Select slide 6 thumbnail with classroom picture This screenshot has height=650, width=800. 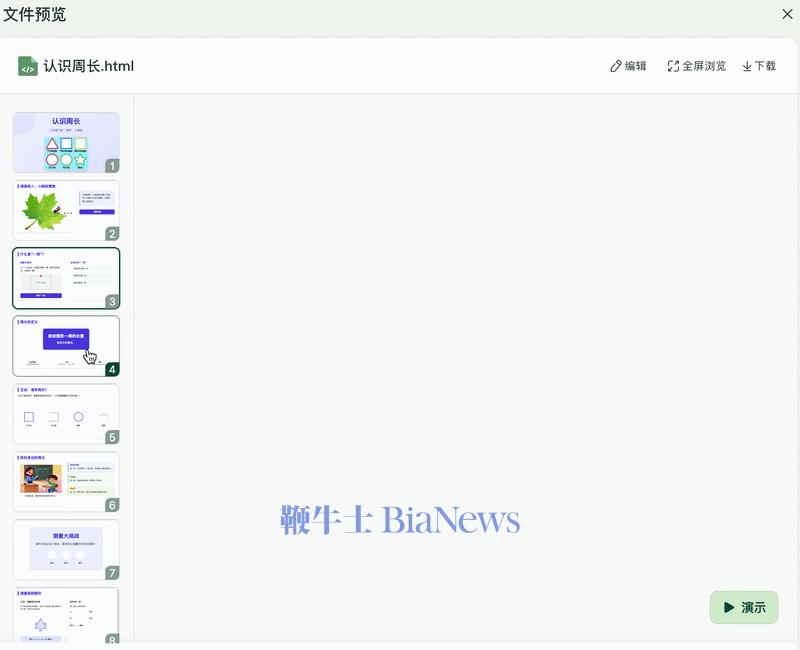[66, 482]
